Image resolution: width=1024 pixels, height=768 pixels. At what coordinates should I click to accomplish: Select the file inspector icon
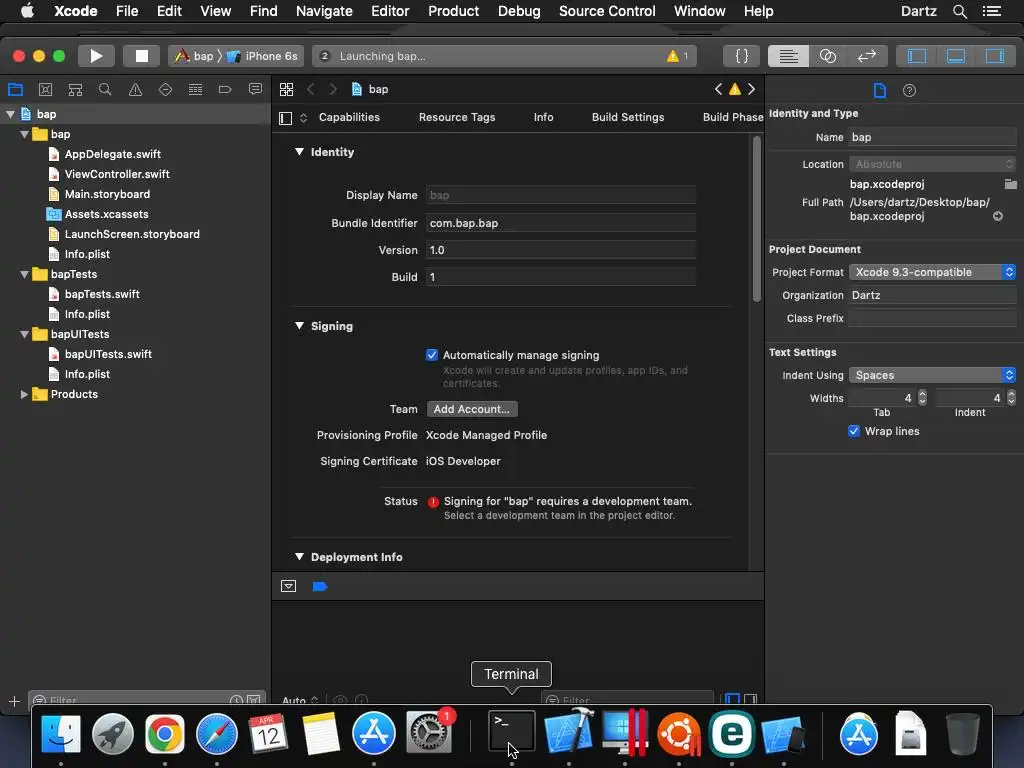pos(880,90)
